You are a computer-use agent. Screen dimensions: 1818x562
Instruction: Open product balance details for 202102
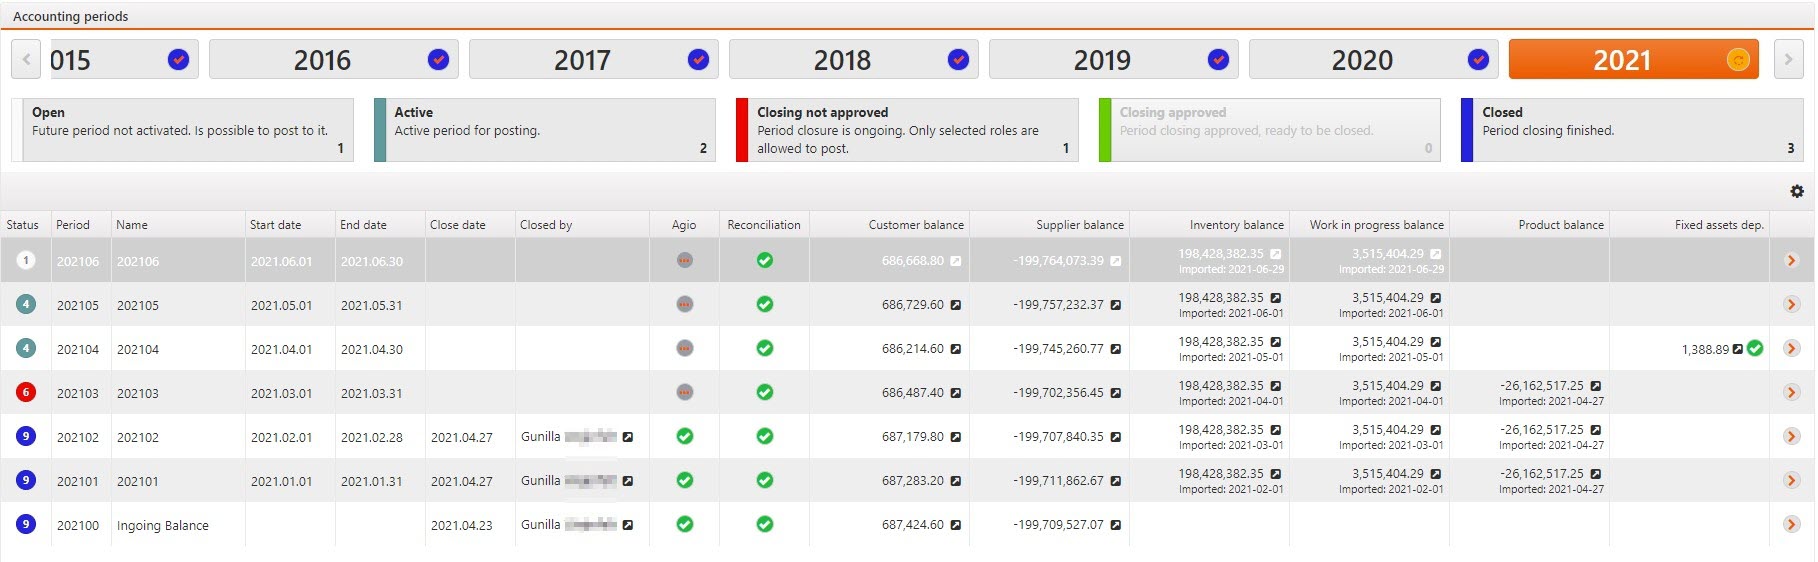pyautogui.click(x=1596, y=430)
